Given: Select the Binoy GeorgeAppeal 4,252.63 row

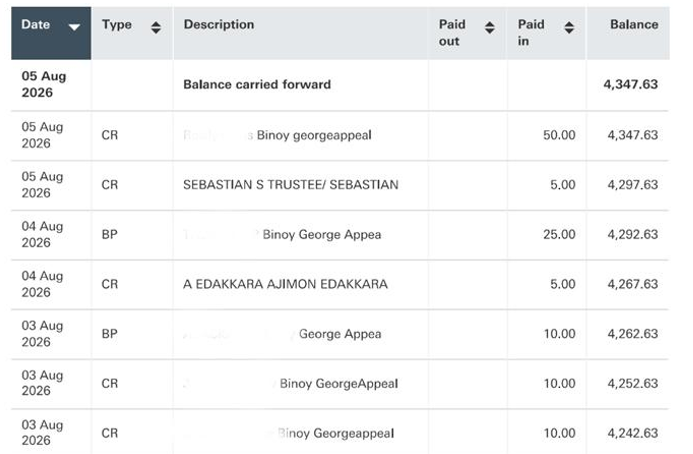Looking at the screenshot, I should pyautogui.click(x=340, y=384).
